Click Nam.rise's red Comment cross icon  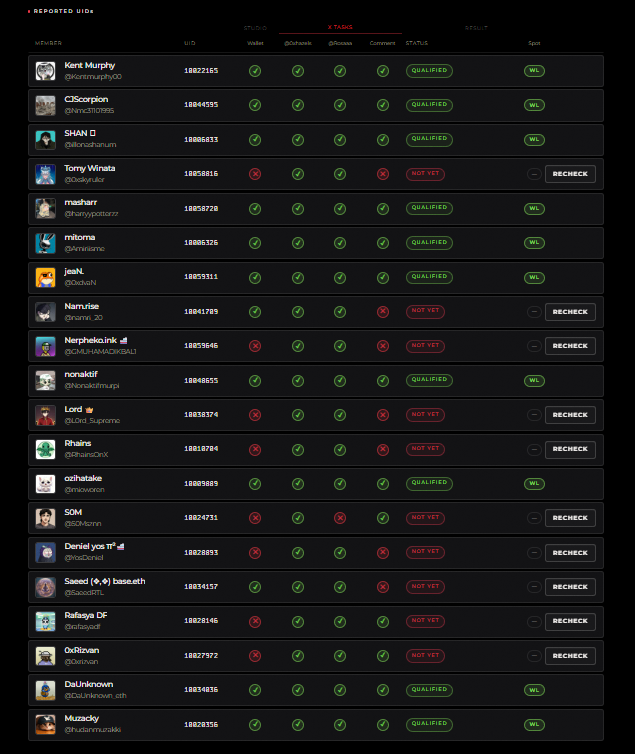coord(383,312)
